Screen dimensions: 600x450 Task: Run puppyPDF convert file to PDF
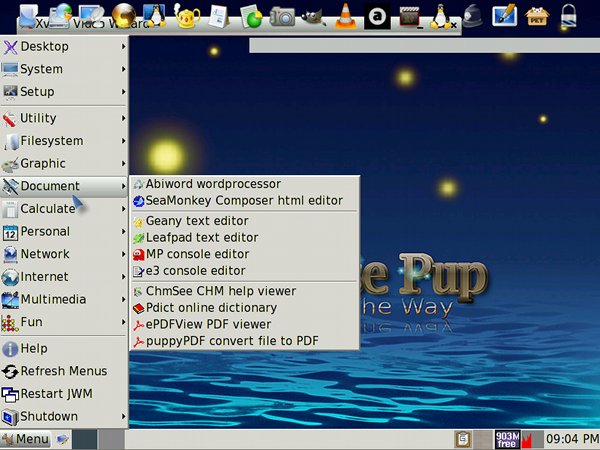[x=245, y=341]
